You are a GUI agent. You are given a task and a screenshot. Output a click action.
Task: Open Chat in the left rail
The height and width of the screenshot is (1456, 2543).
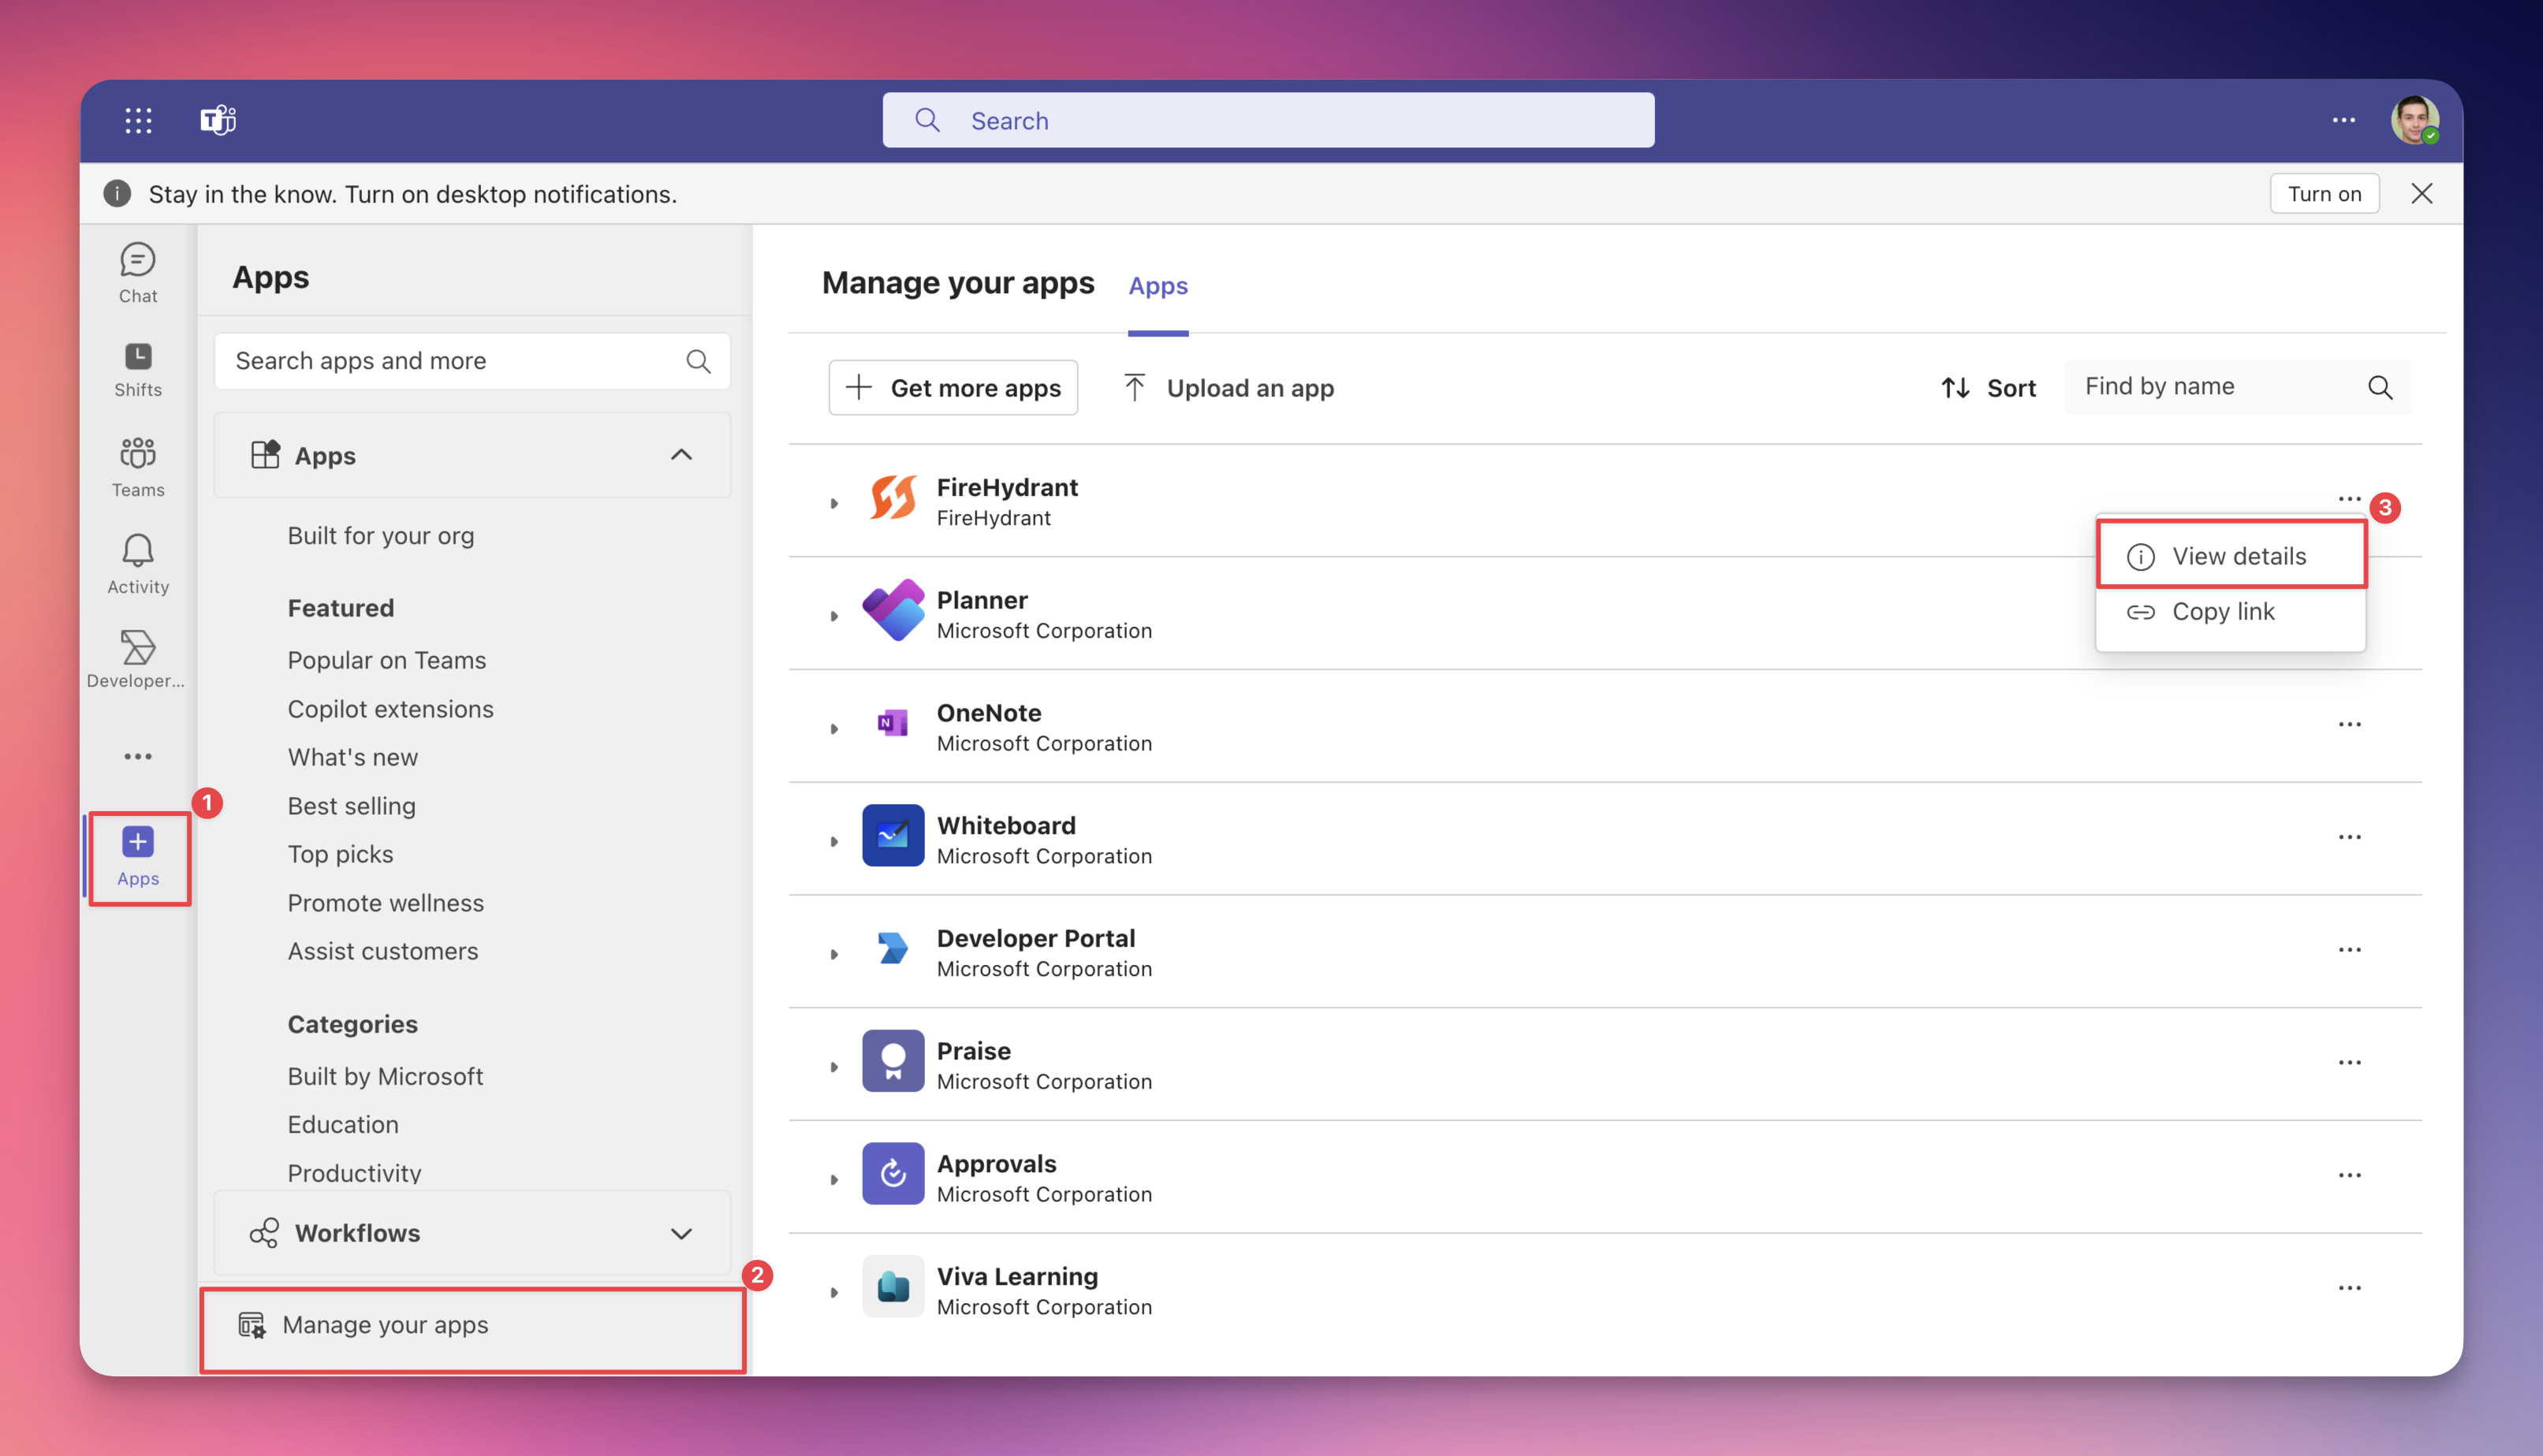[138, 273]
